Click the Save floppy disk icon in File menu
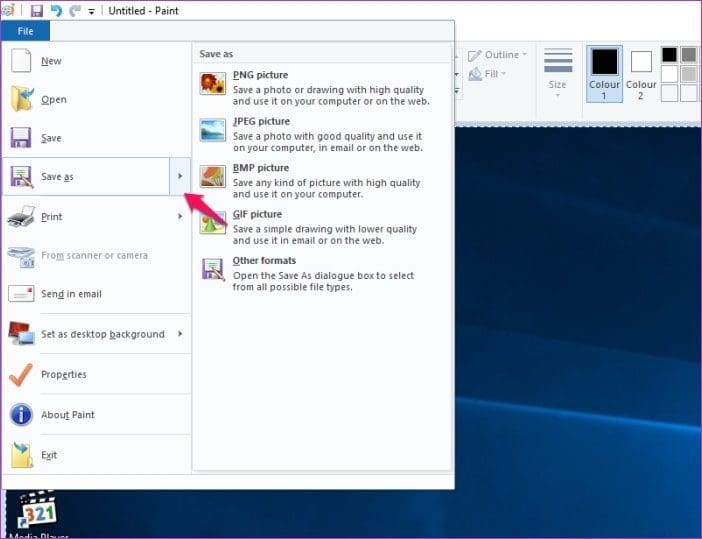 21,138
